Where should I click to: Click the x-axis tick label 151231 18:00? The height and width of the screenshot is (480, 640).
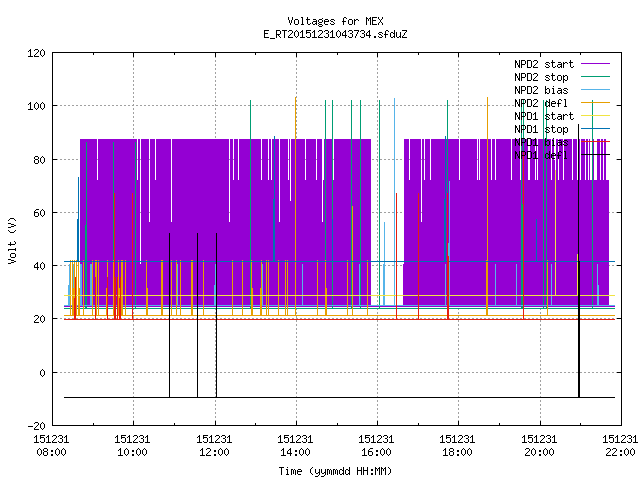tap(457, 446)
